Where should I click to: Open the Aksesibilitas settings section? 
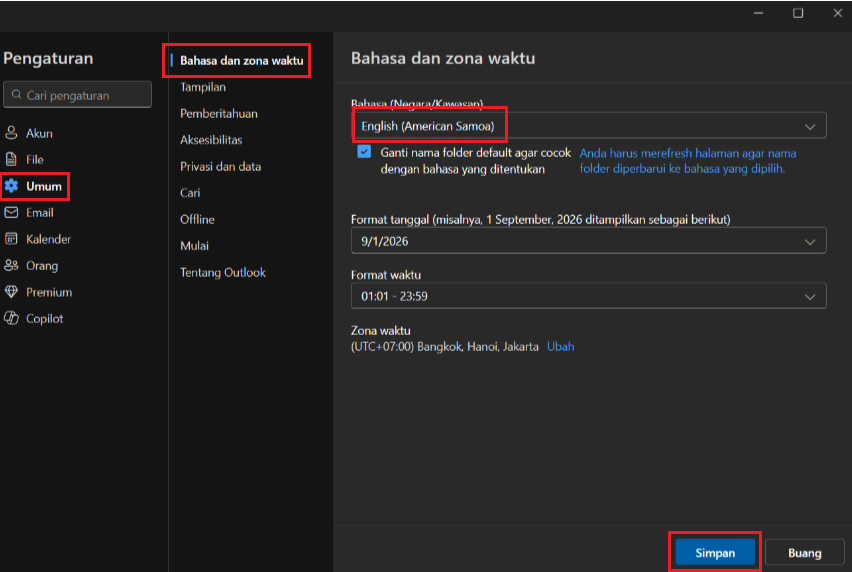click(x=211, y=140)
